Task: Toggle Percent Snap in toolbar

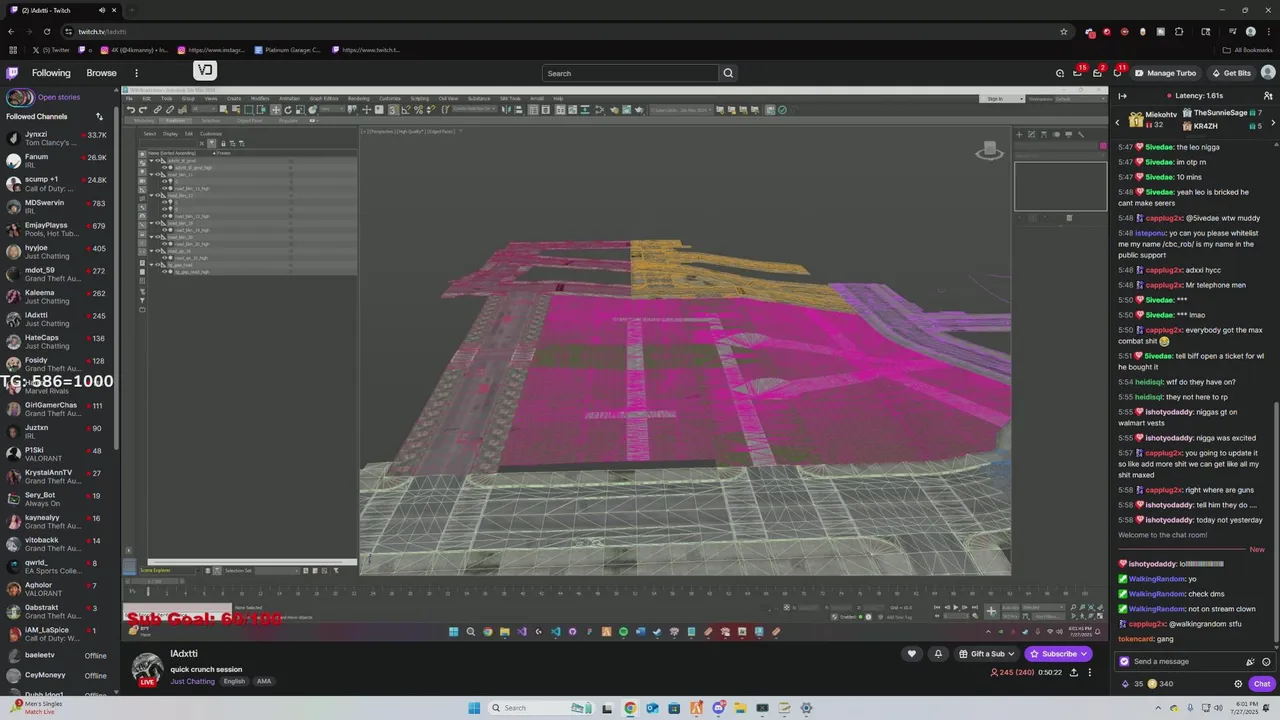Action: click(418, 110)
